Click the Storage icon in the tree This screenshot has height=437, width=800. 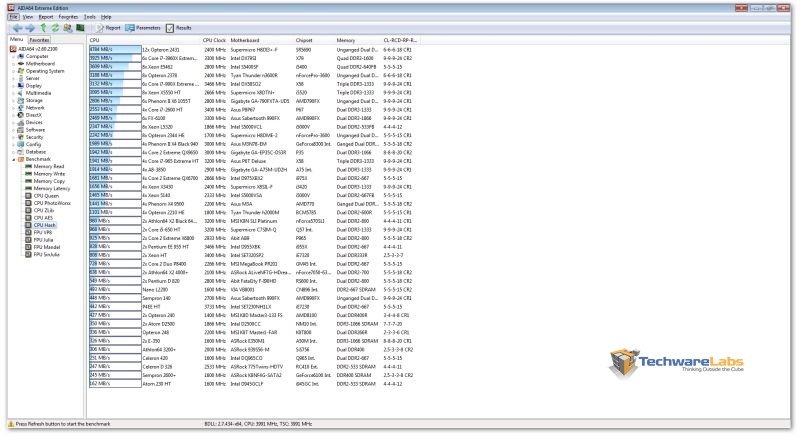pyautogui.click(x=21, y=100)
